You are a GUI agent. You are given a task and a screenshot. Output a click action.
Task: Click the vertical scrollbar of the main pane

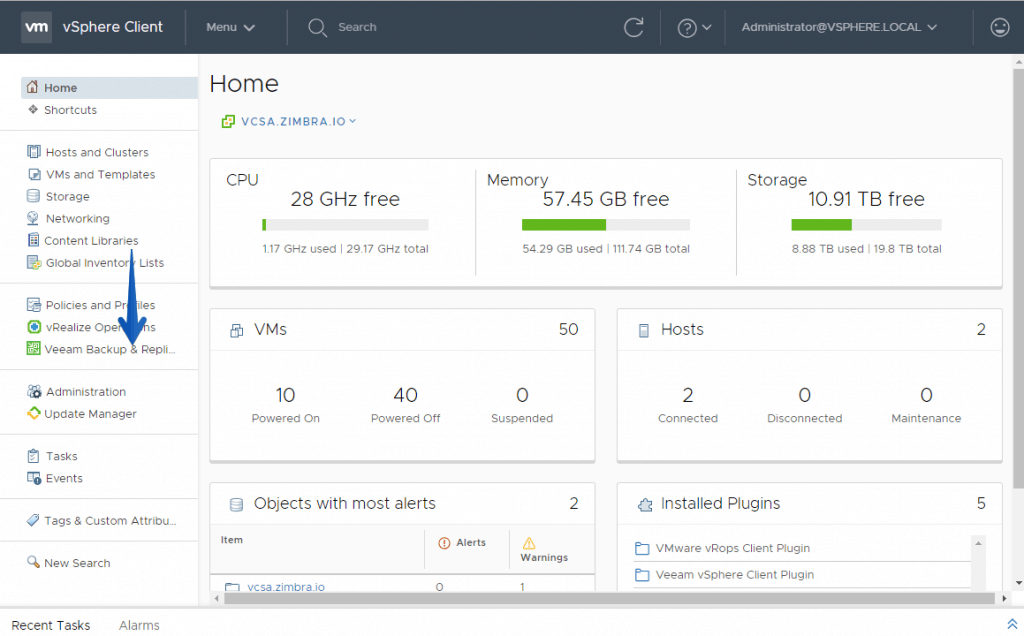click(1018, 278)
